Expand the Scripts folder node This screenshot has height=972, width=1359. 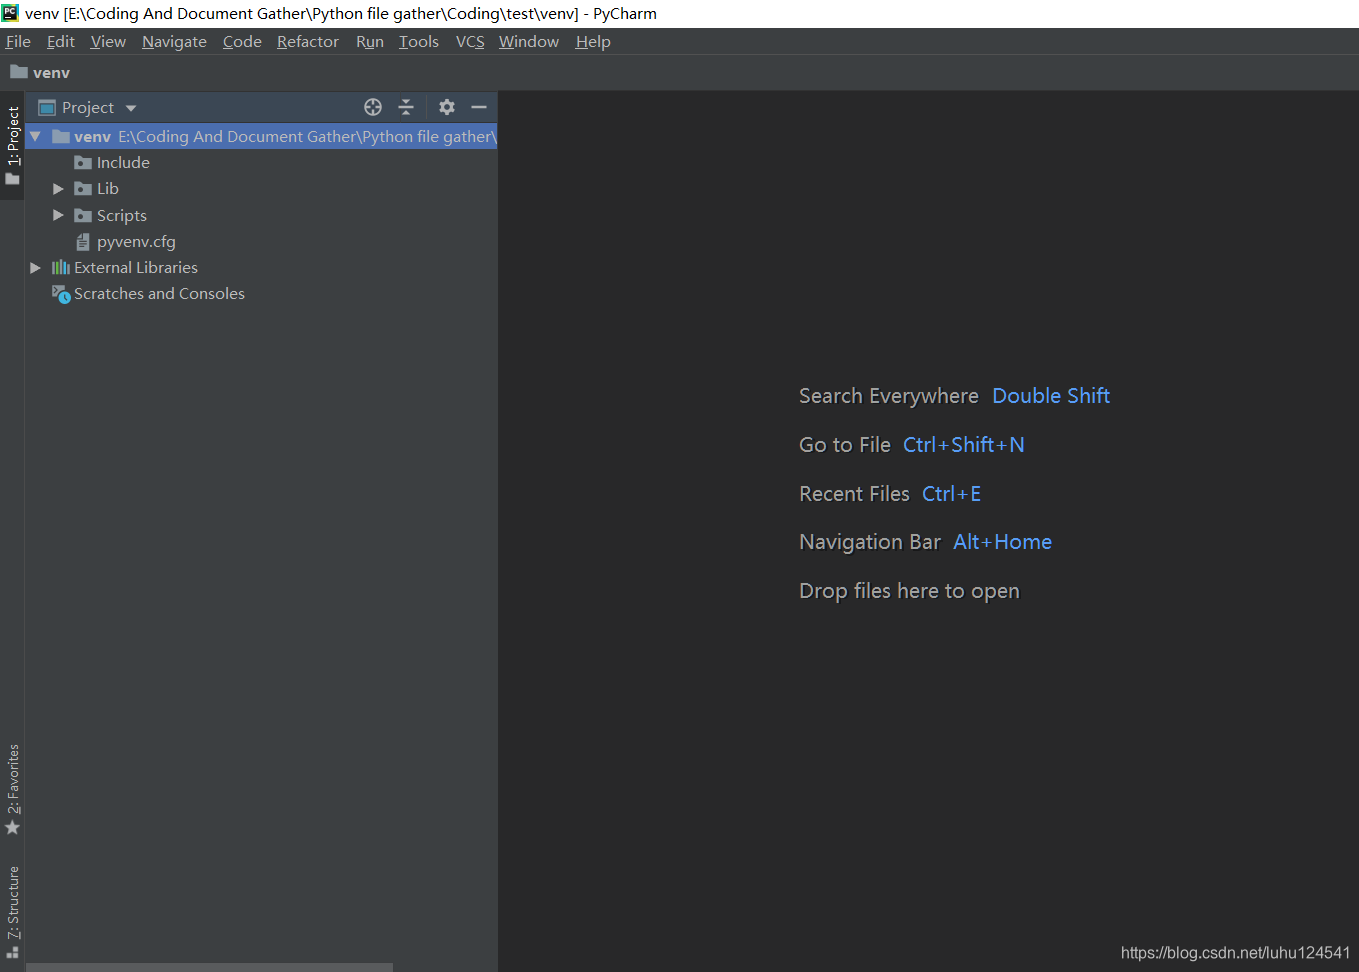click(58, 215)
